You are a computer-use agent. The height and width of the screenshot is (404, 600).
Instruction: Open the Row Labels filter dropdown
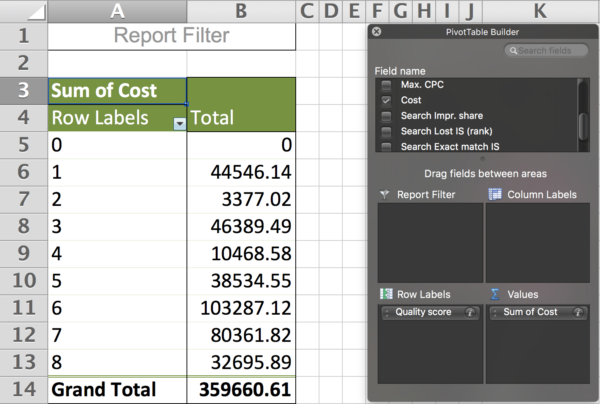pos(179,124)
